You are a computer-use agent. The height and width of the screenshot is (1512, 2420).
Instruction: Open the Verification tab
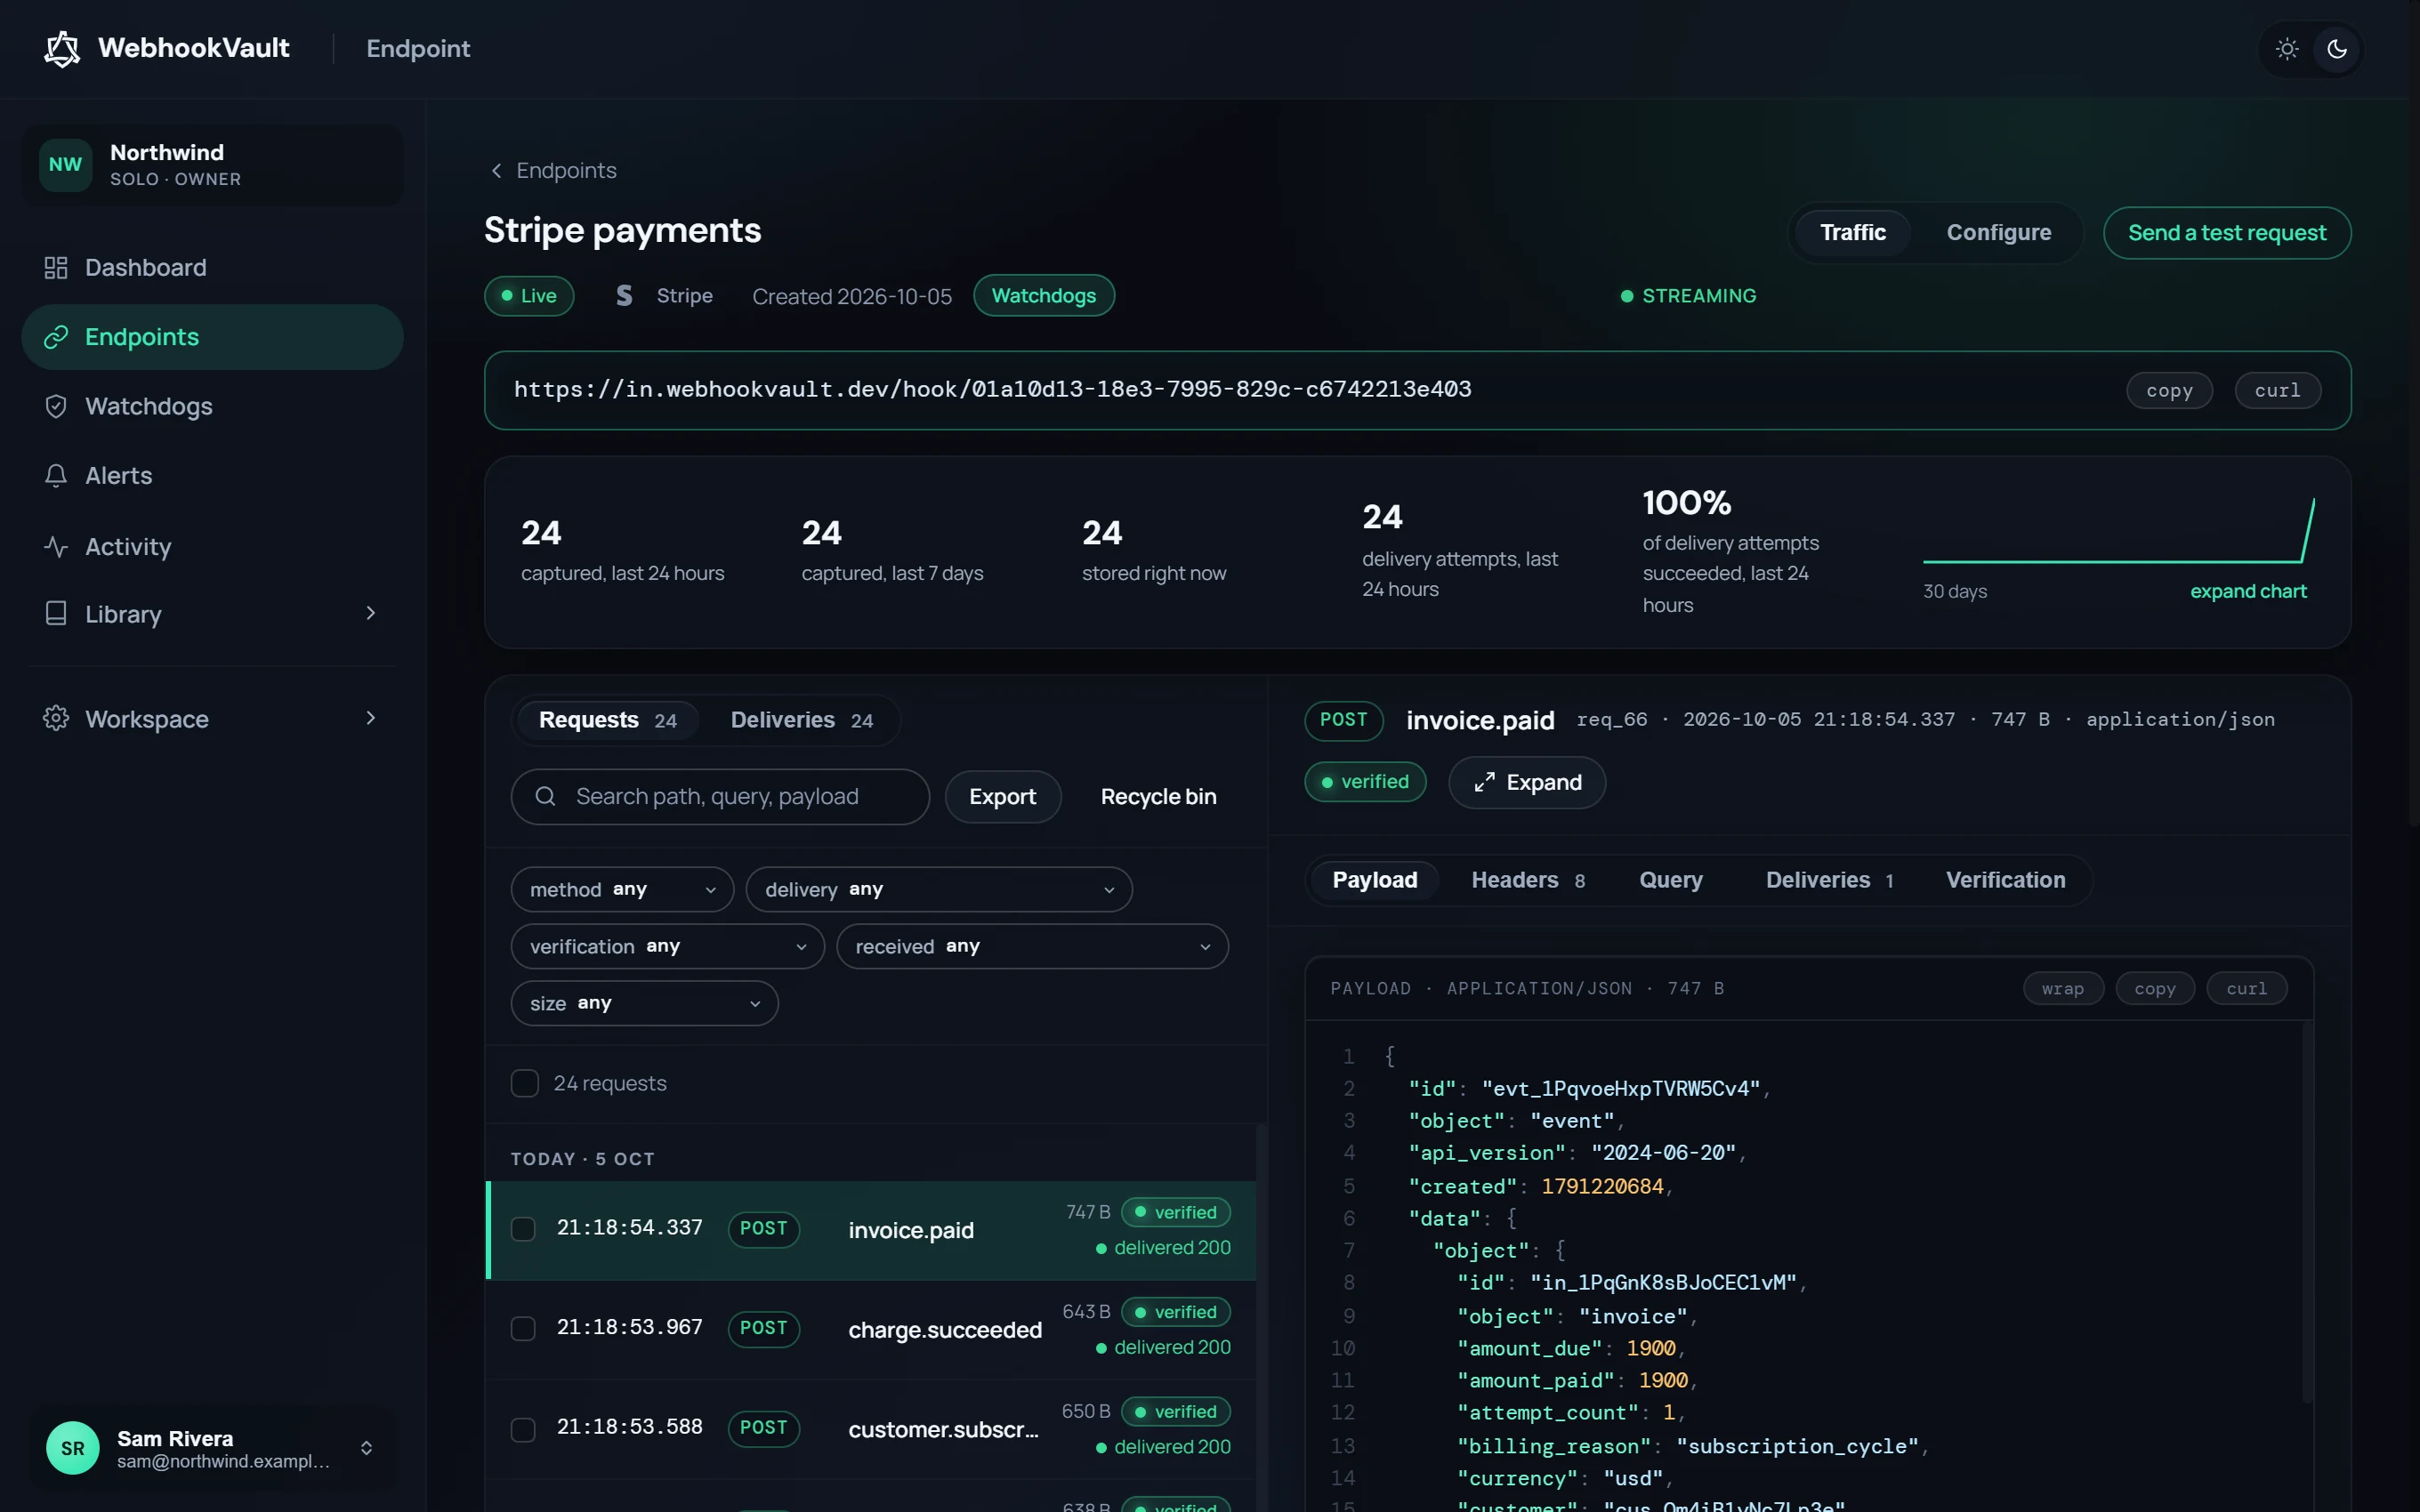(x=2005, y=880)
